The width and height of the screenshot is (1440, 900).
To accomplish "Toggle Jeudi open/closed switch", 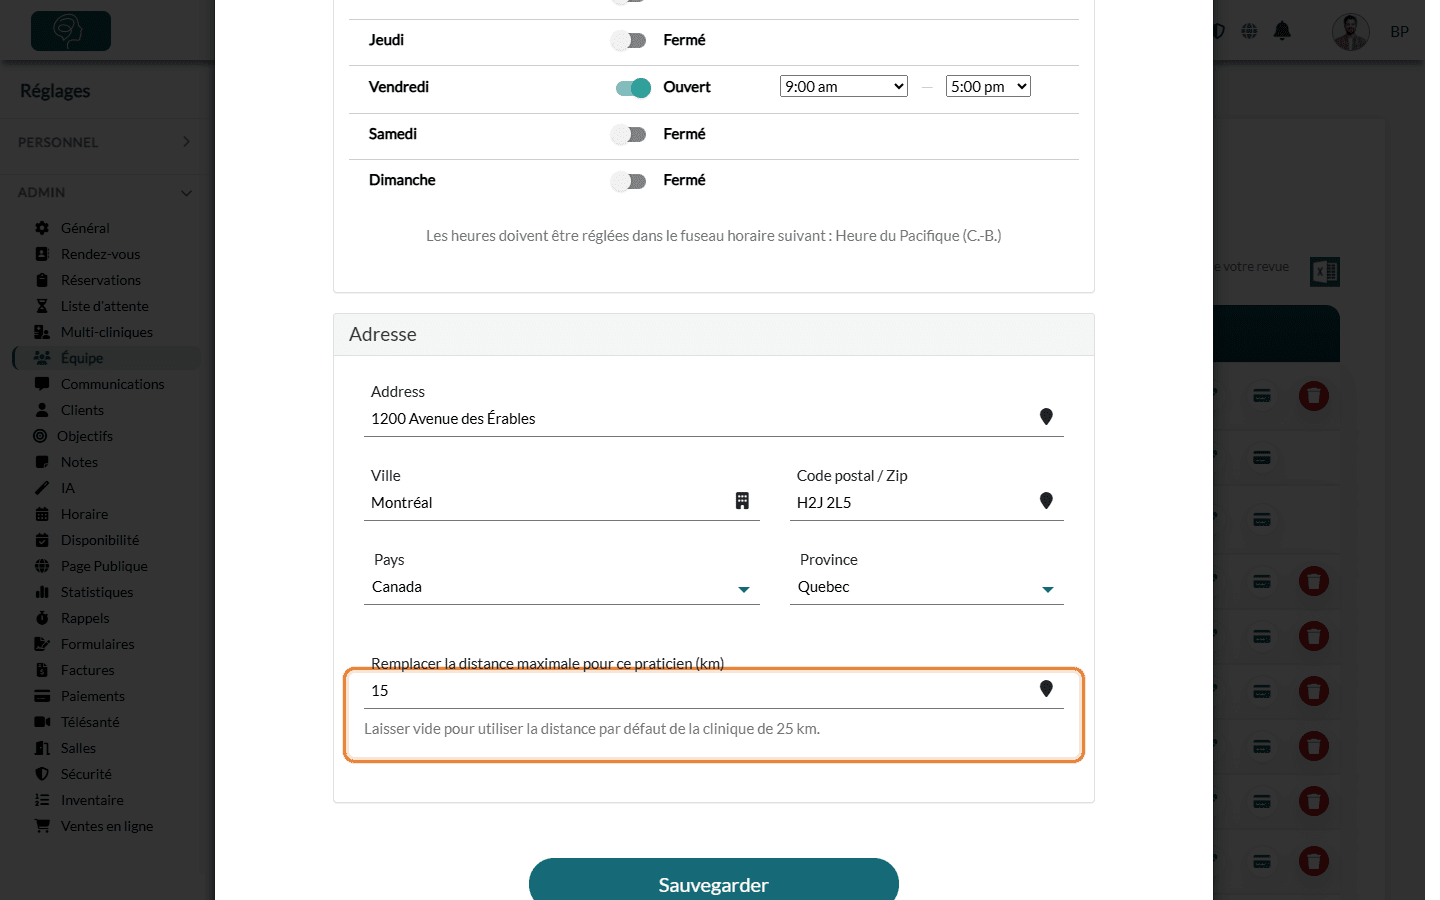I will click(629, 41).
